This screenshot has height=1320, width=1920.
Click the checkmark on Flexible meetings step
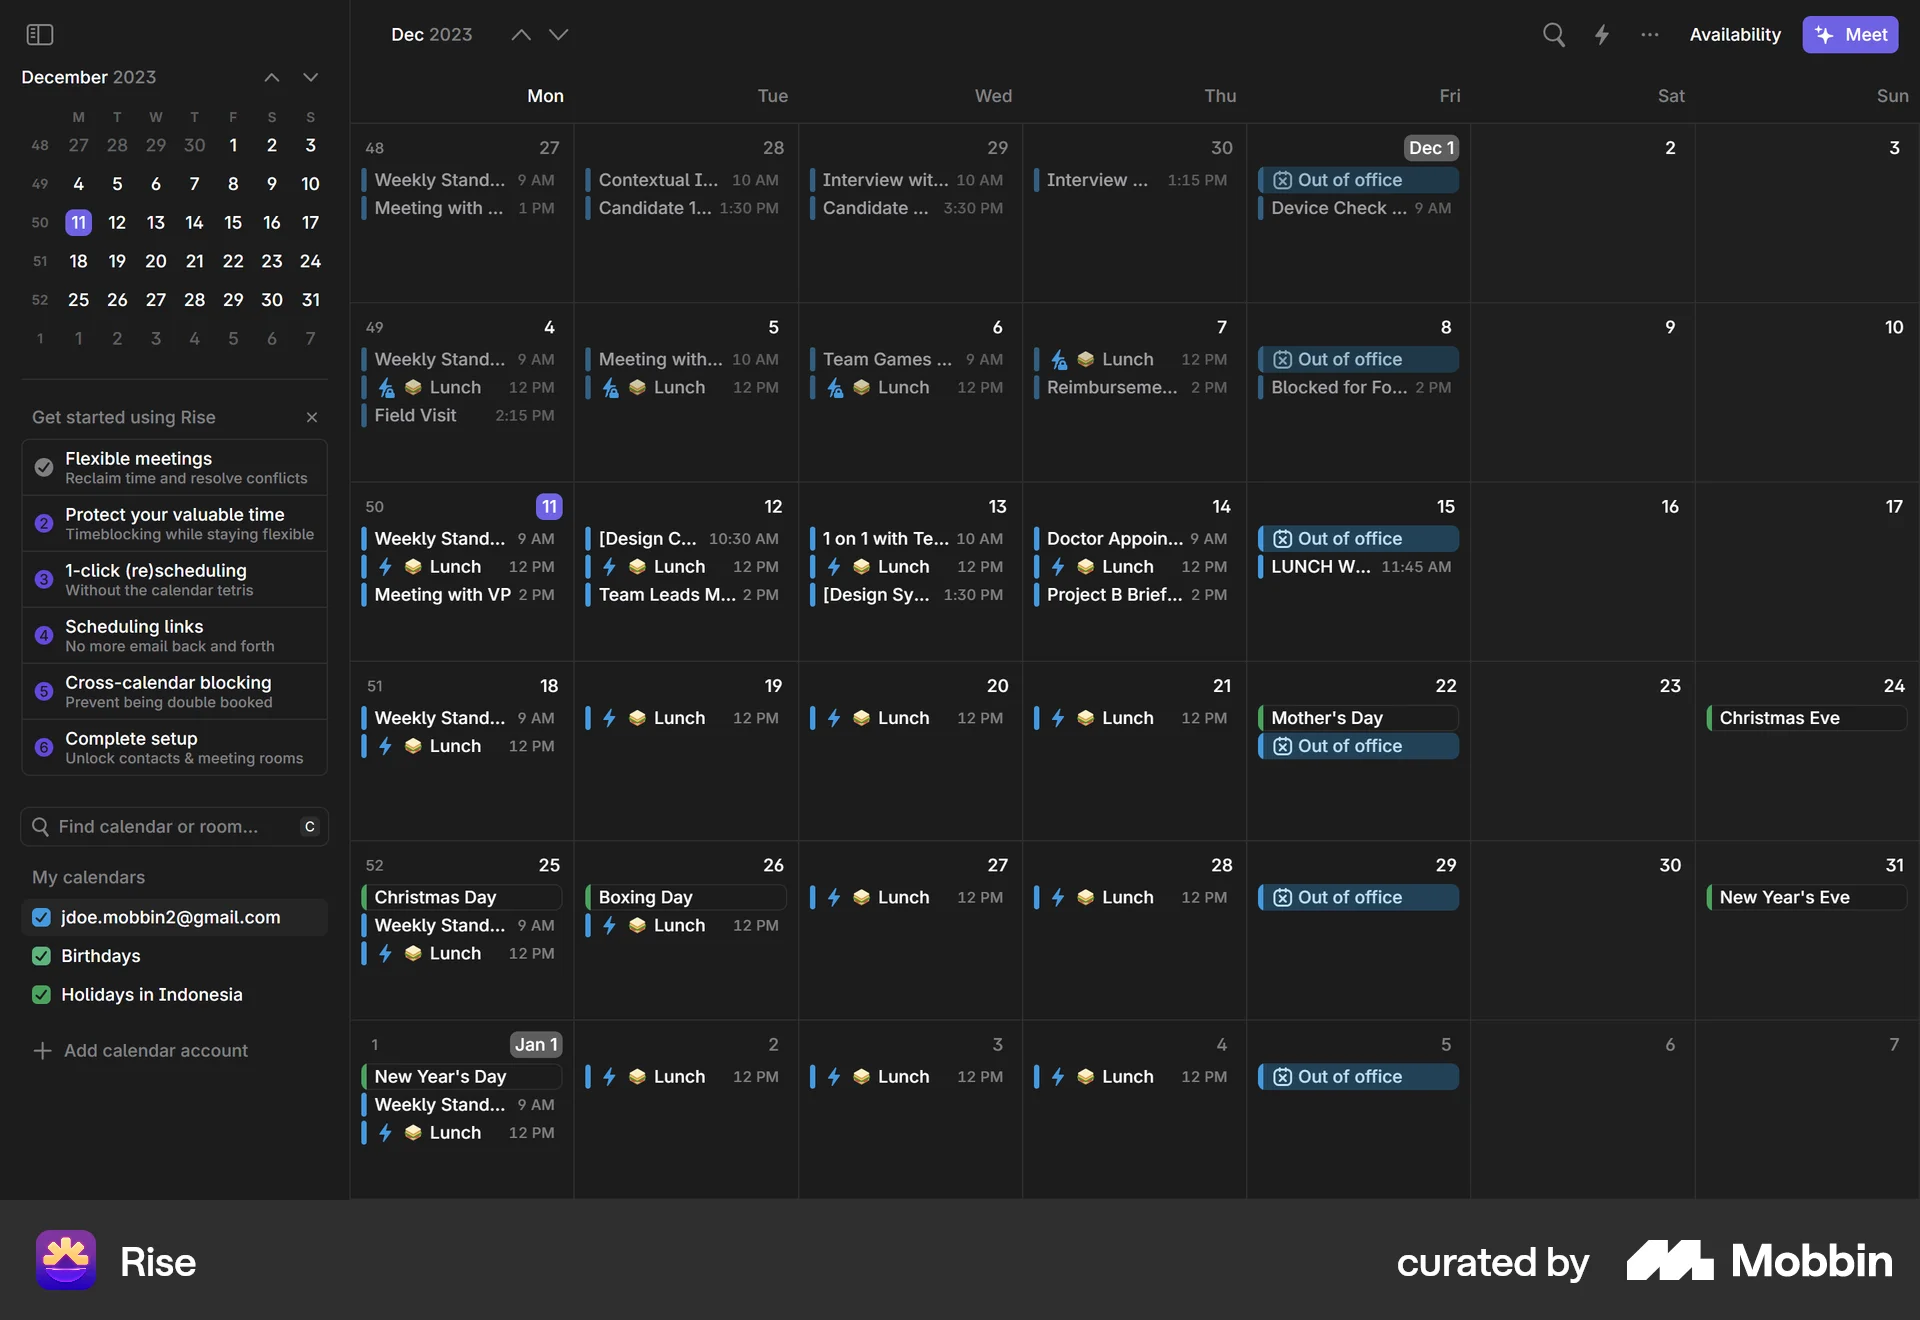point(42,467)
